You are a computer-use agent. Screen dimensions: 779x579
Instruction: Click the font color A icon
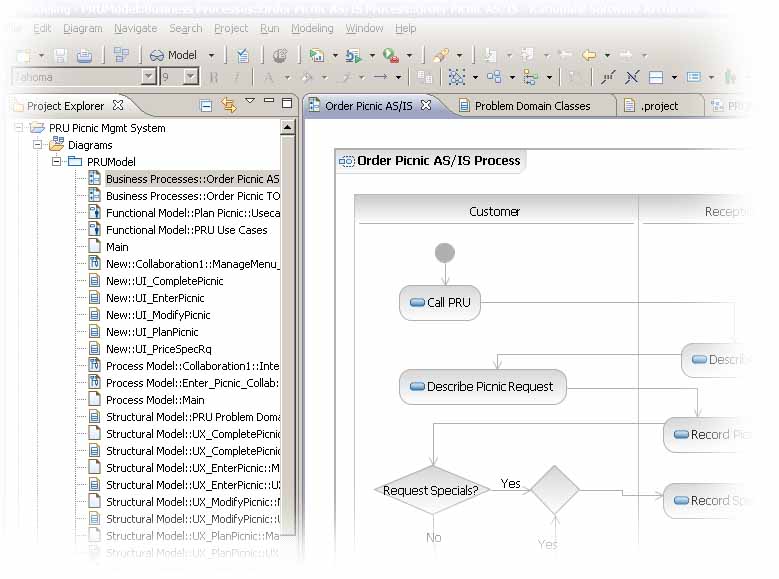[268, 77]
